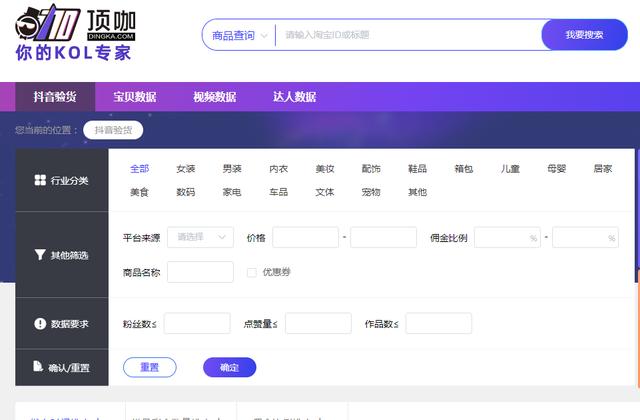Click the 行业分类 grid icon
Screen dimensions: 640x420
click(x=40, y=180)
